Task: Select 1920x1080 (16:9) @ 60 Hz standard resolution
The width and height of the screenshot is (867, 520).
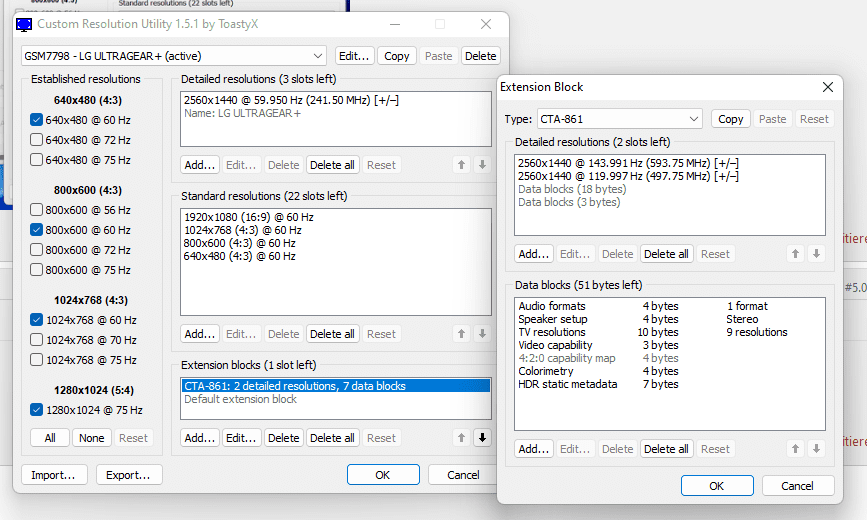Action: 336,217
